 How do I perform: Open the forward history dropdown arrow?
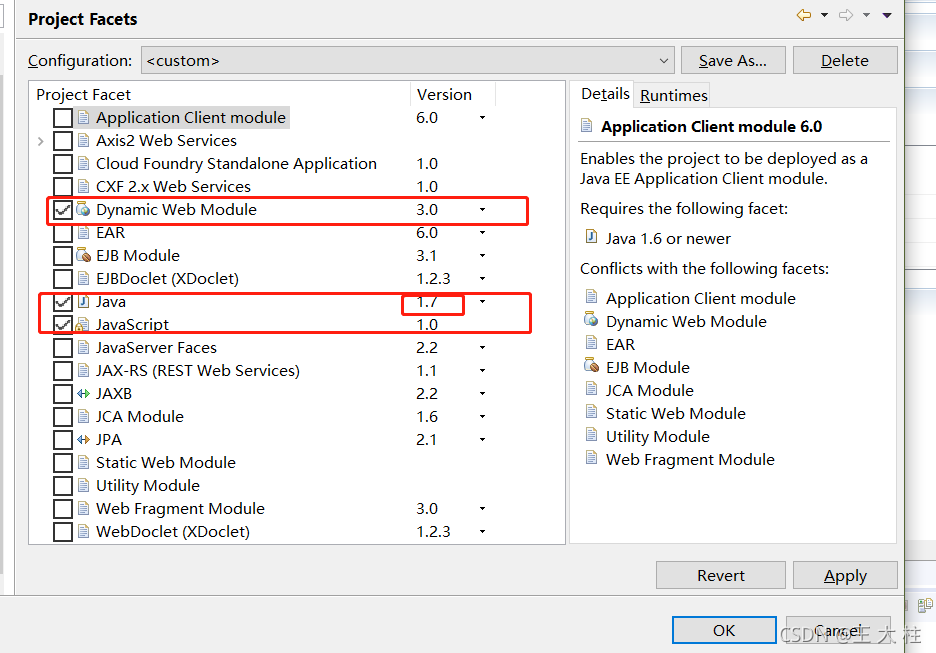tap(866, 16)
